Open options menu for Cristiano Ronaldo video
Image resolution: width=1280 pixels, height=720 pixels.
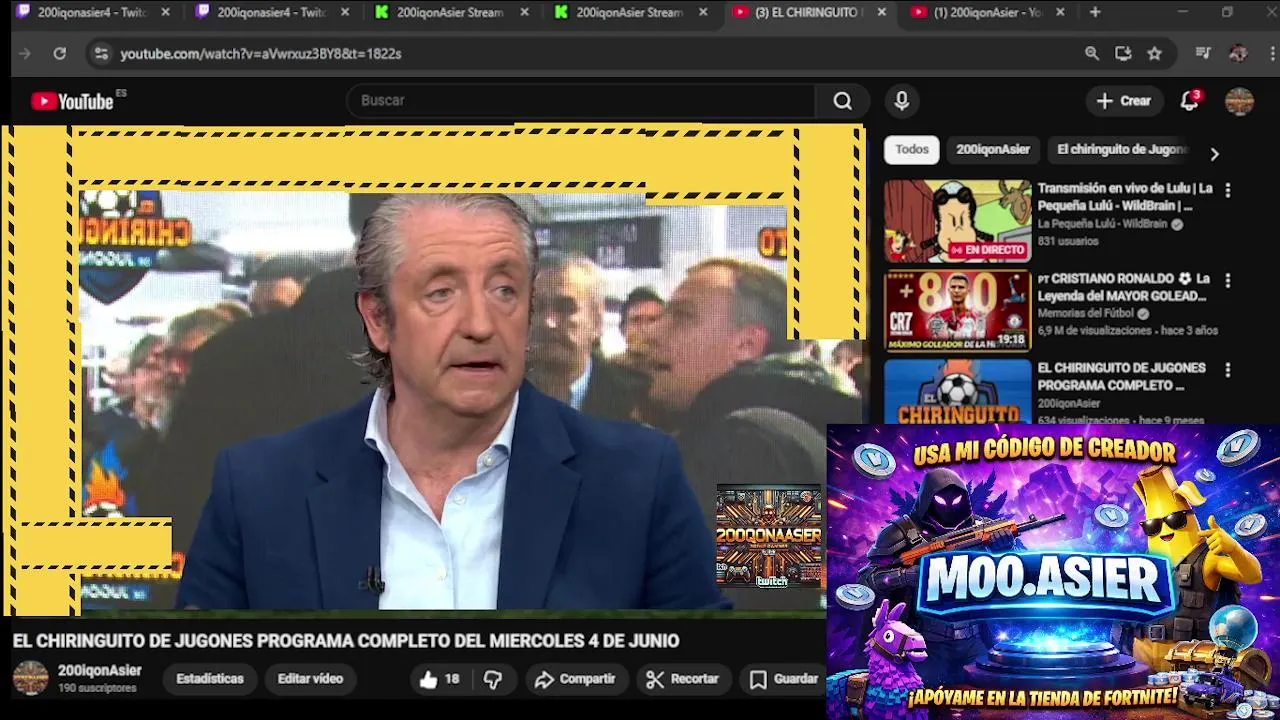pyautogui.click(x=1227, y=281)
